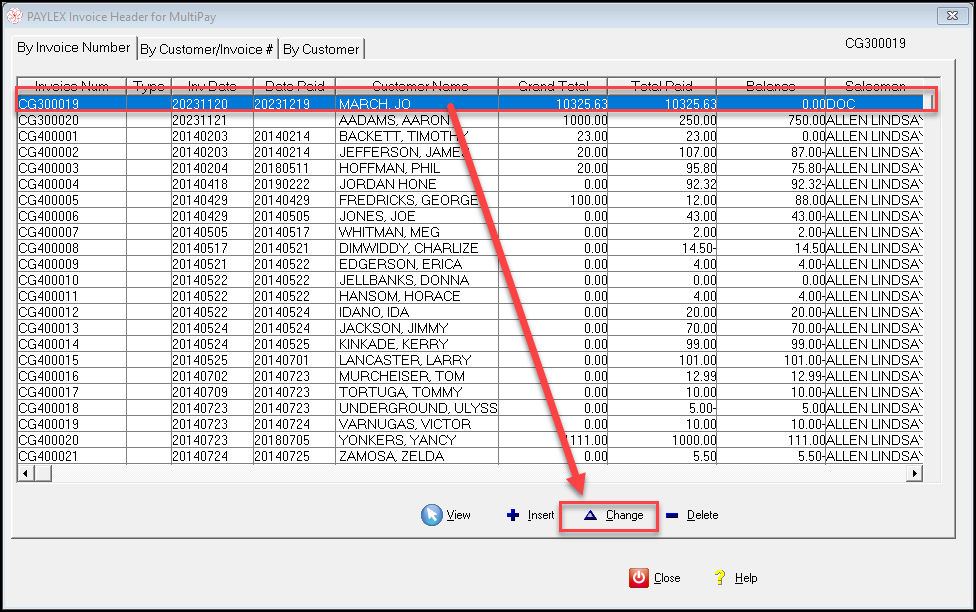Image resolution: width=976 pixels, height=612 pixels.
Task: Select invoice row CG400012 IDANO, IDA
Action: (x=470, y=312)
